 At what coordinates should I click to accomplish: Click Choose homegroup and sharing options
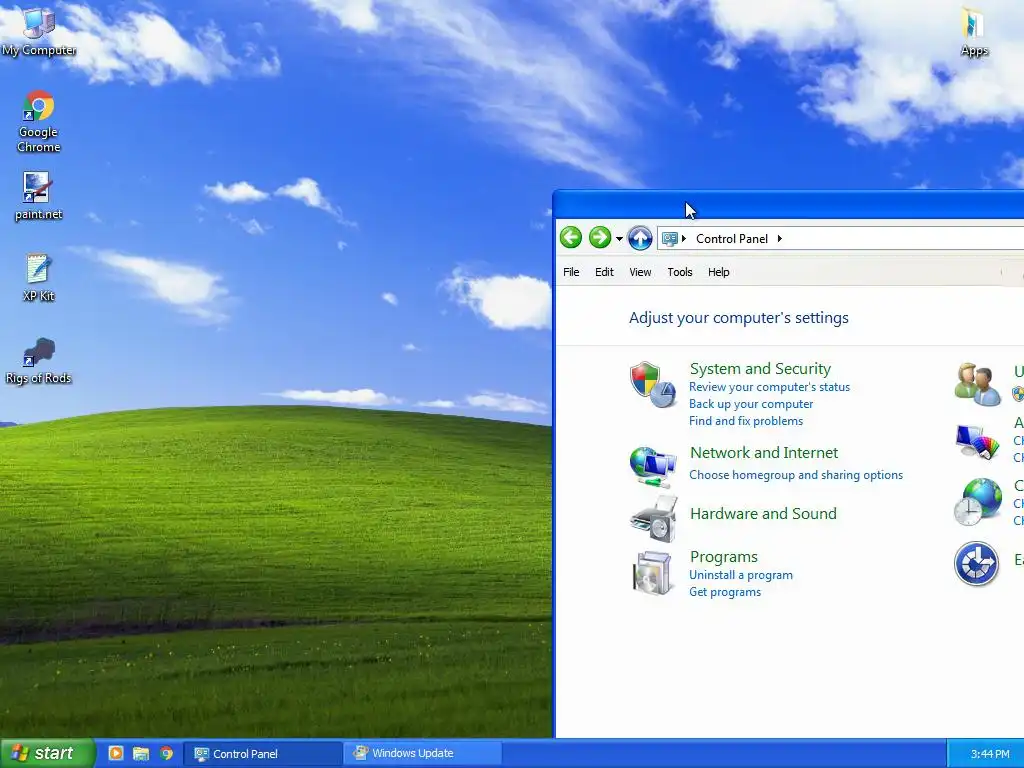796,475
